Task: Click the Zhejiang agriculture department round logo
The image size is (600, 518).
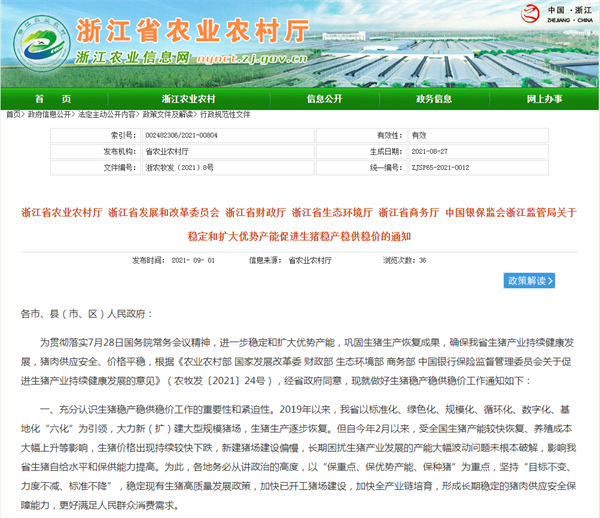Action: pyautogui.click(x=38, y=42)
